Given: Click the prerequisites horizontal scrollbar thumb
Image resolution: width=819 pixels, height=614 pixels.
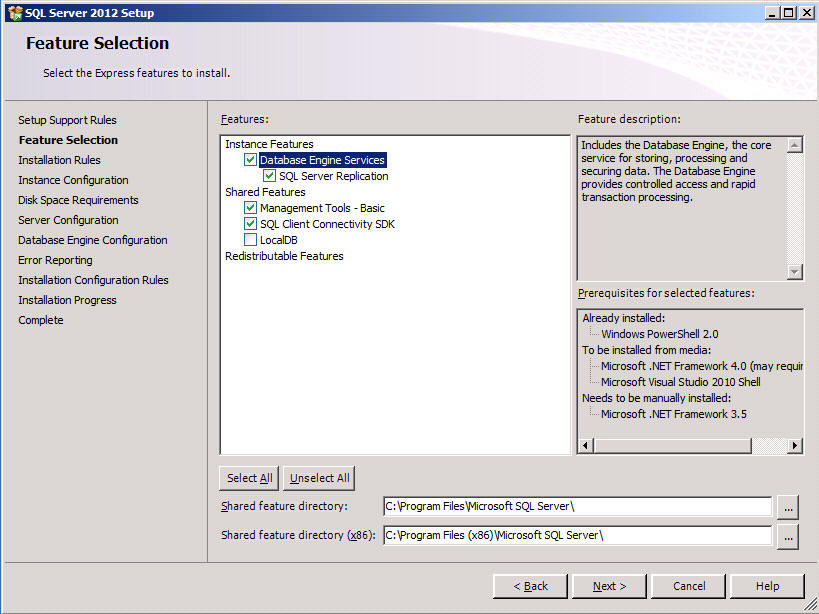Looking at the screenshot, I should point(672,445).
